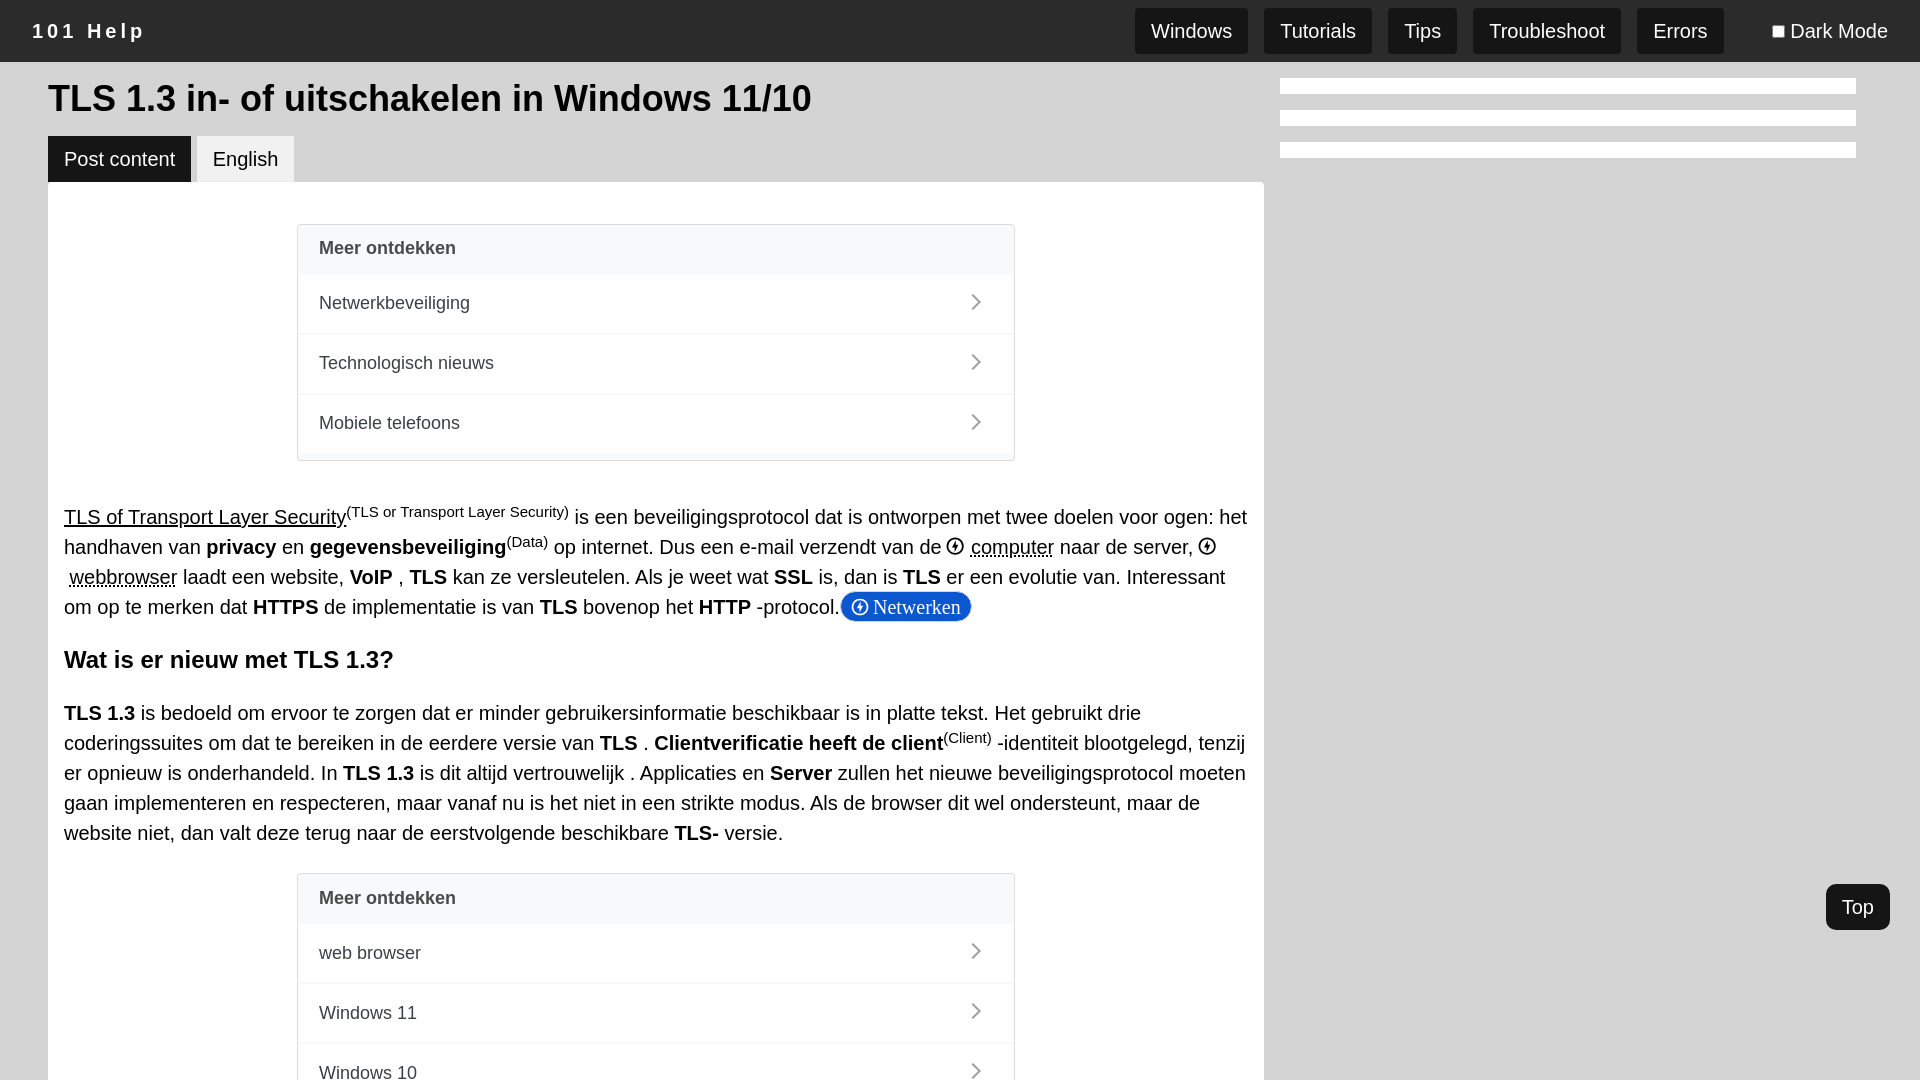Viewport: 1920px width, 1080px height.
Task: Expand the Mobiele telefoons chevron arrow
Action: pyautogui.click(x=976, y=422)
